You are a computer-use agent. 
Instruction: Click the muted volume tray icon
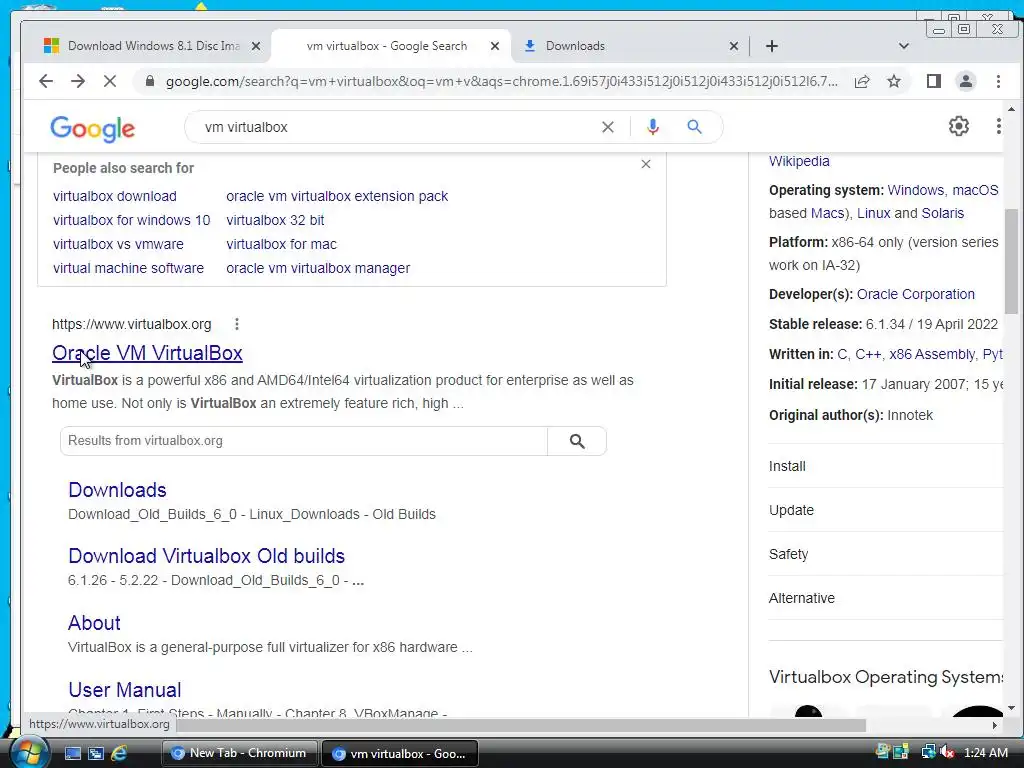[x=947, y=752]
